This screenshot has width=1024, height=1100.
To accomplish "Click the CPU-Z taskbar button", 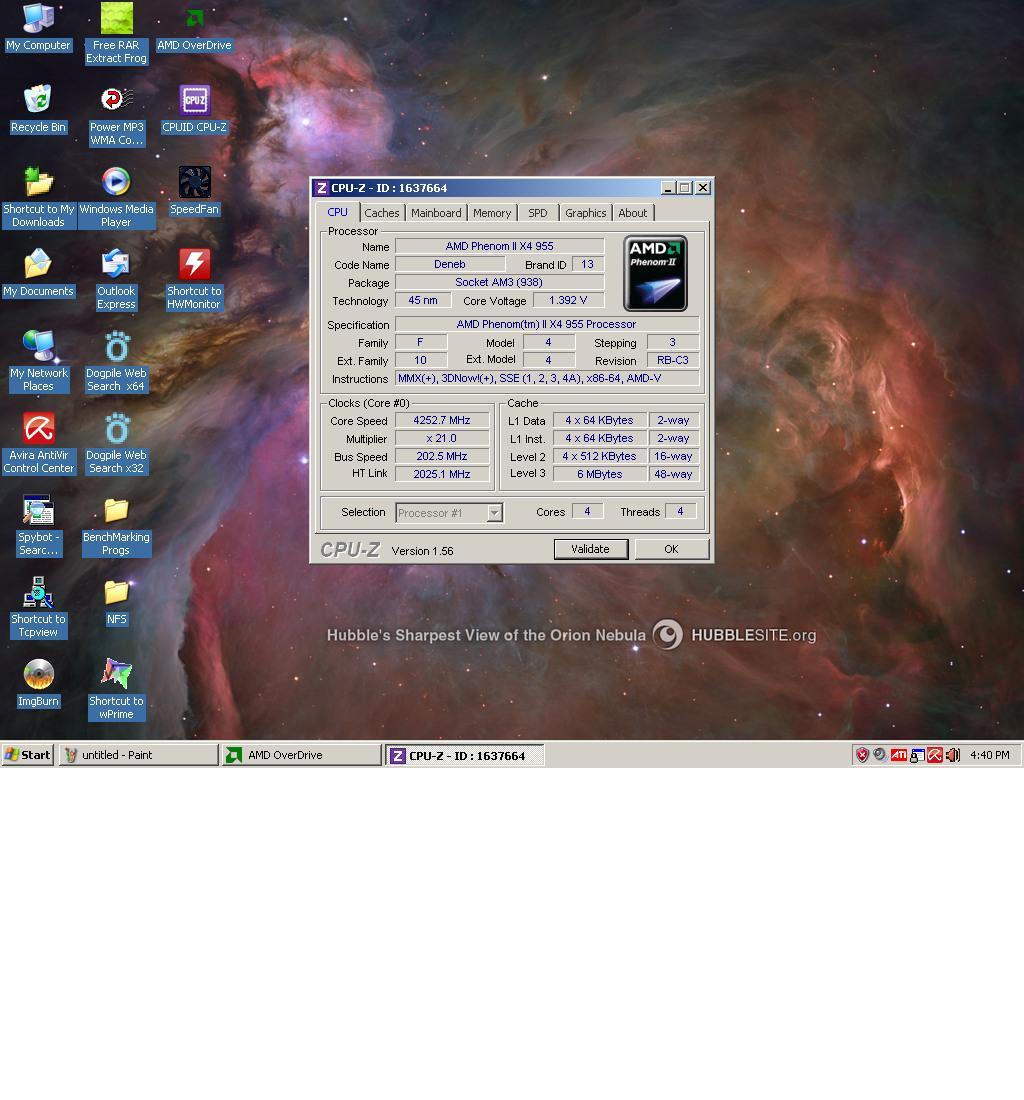I will point(464,756).
